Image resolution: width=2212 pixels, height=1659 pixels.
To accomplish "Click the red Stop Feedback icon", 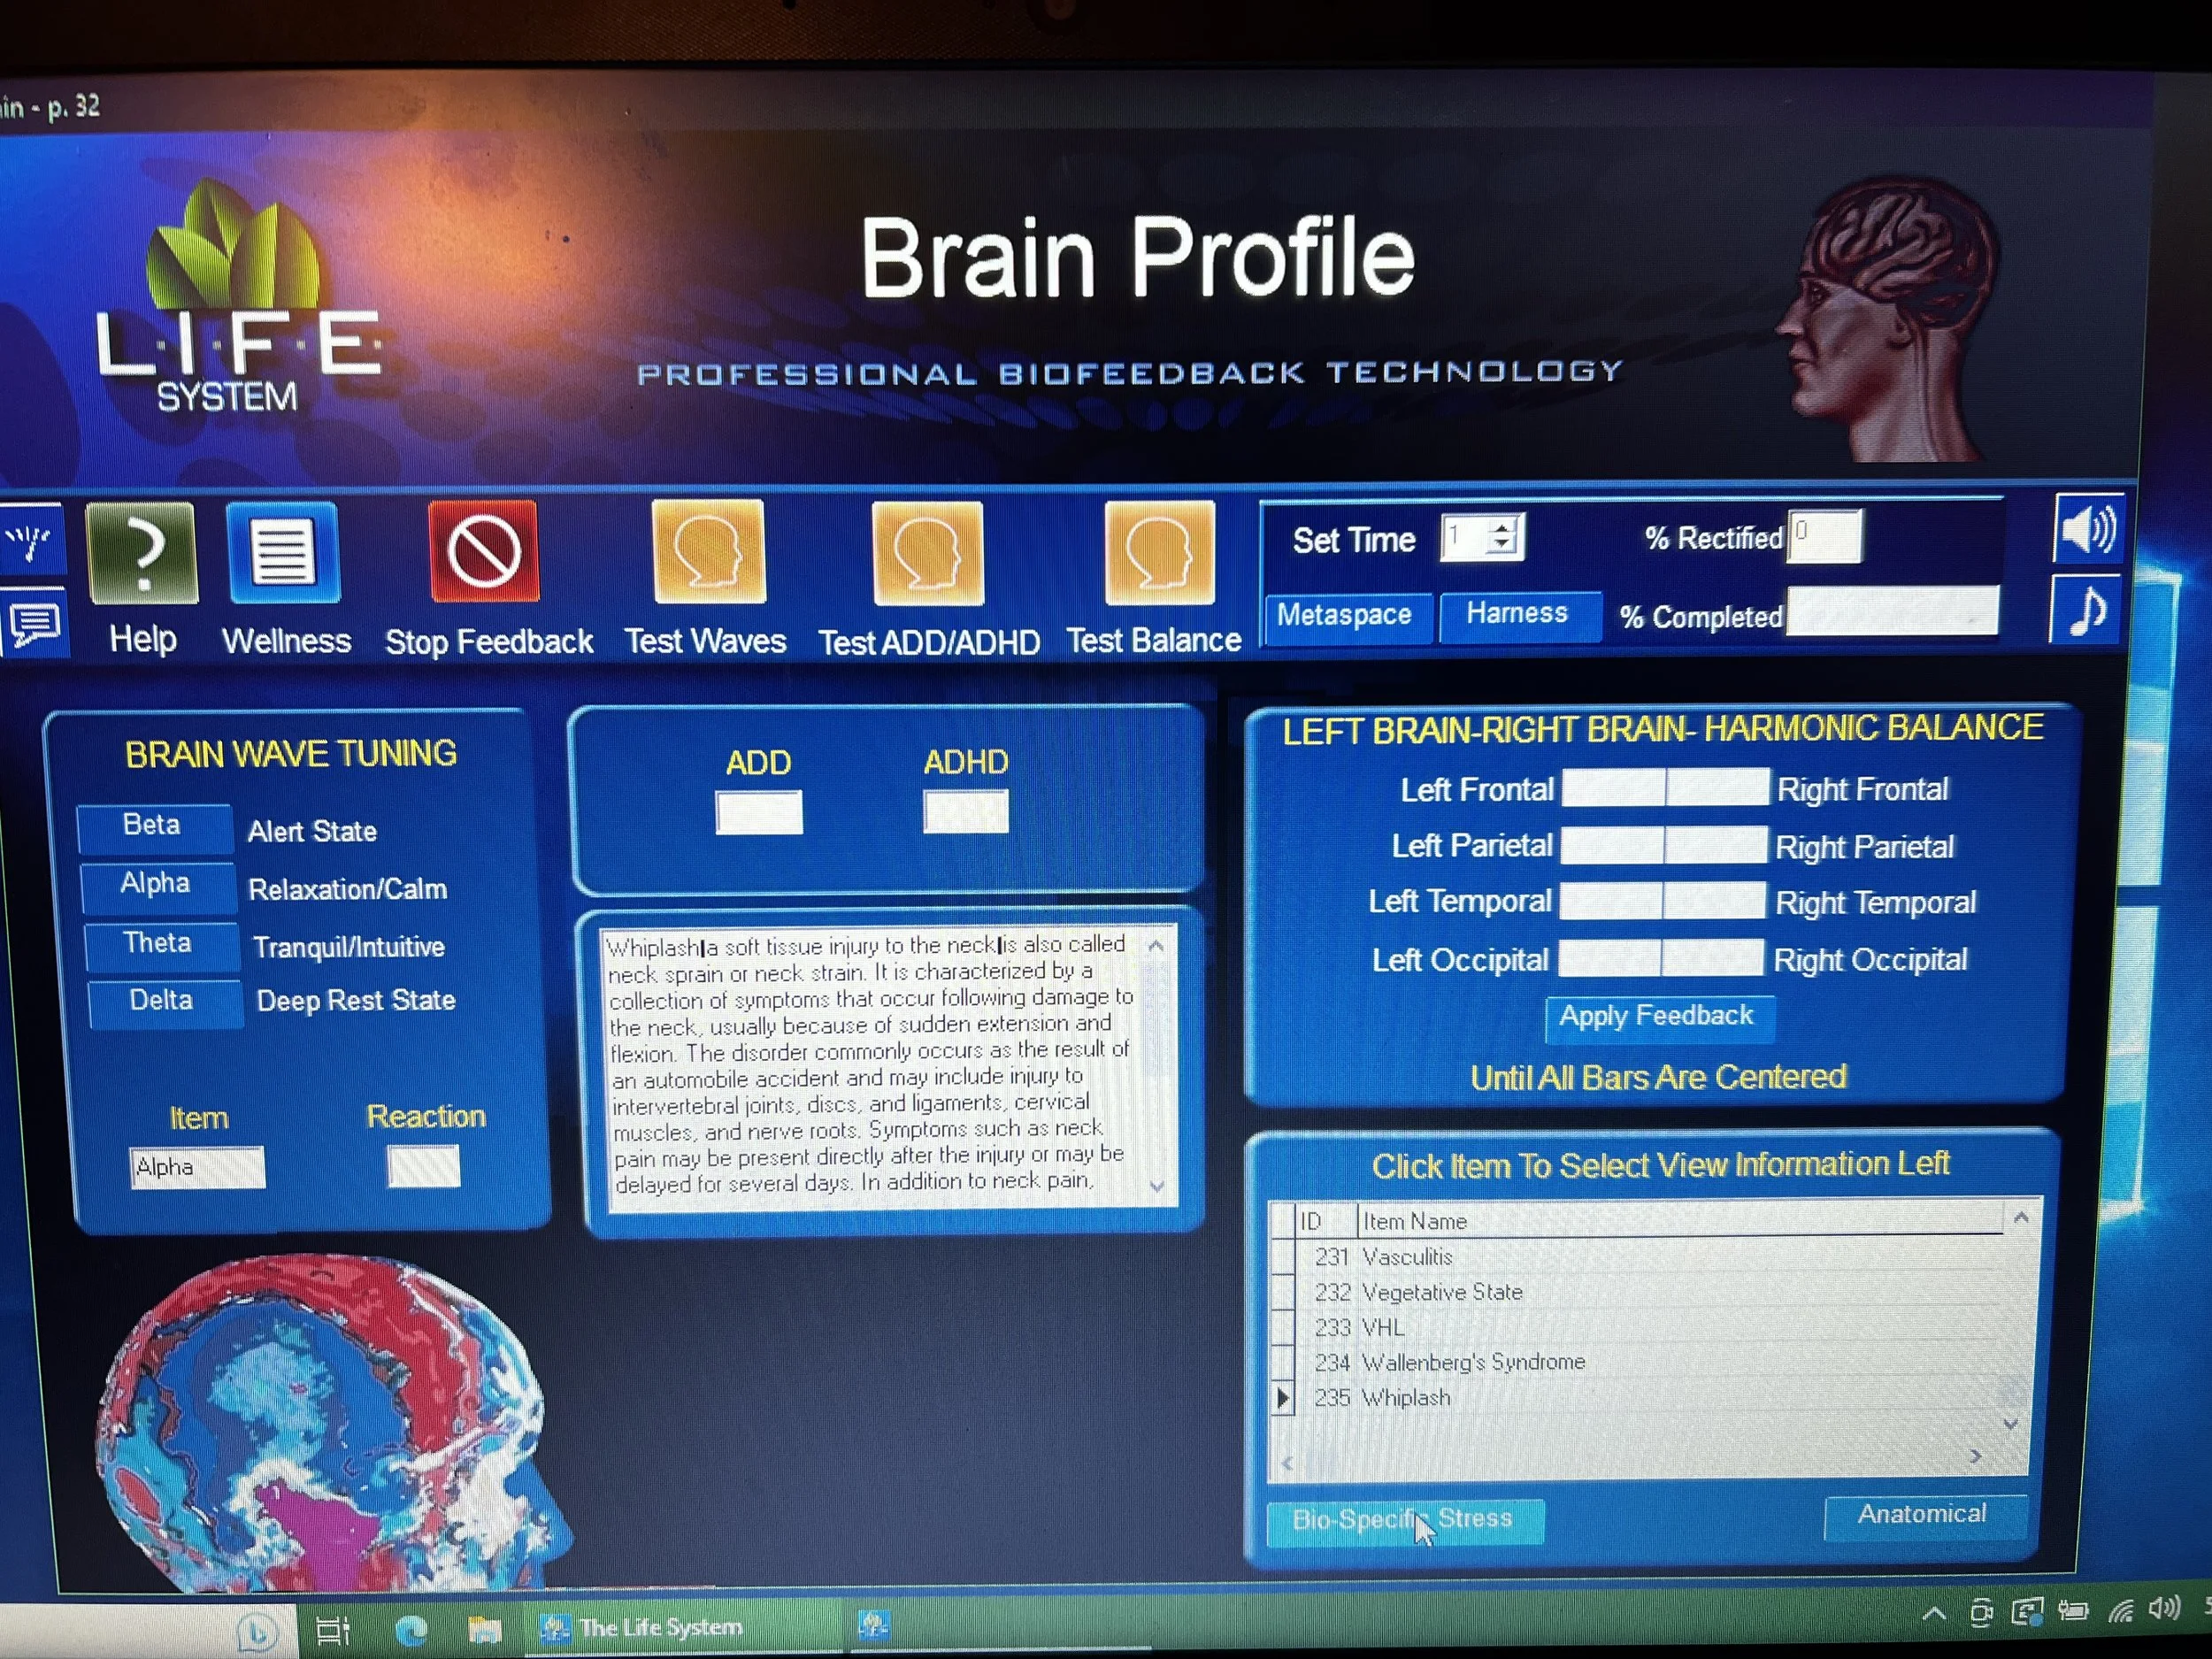I will [484, 551].
